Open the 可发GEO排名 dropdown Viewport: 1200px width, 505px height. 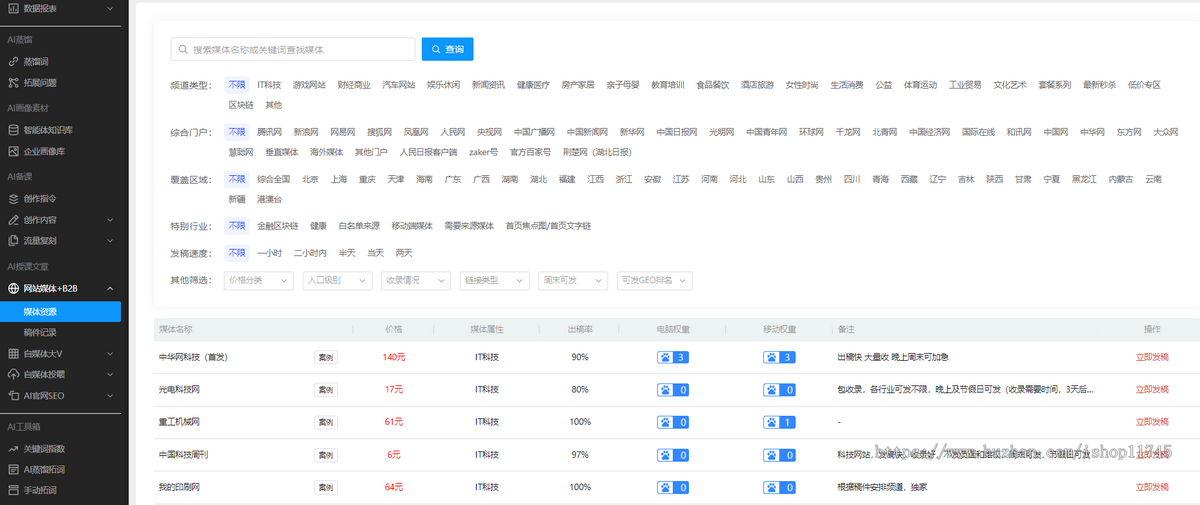tap(655, 280)
